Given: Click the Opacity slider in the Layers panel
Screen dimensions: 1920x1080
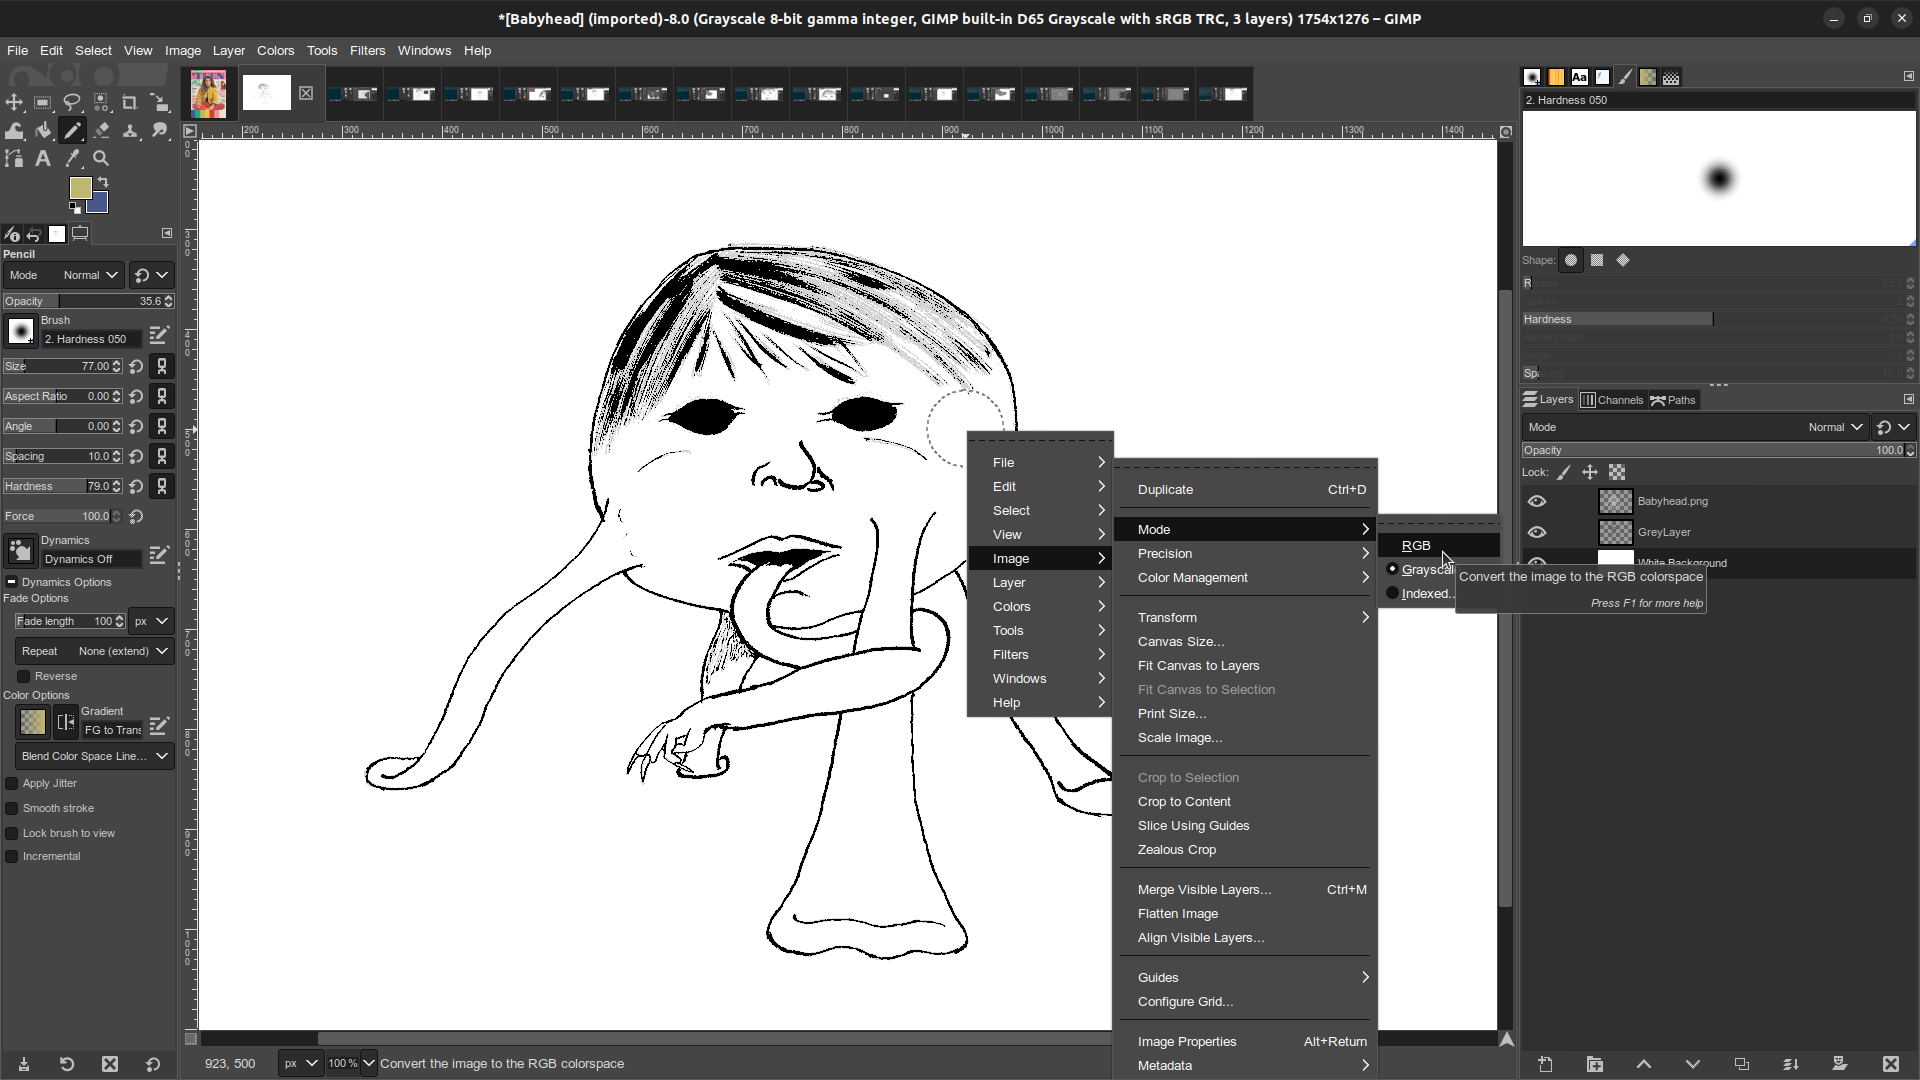Looking at the screenshot, I should pos(1700,450).
